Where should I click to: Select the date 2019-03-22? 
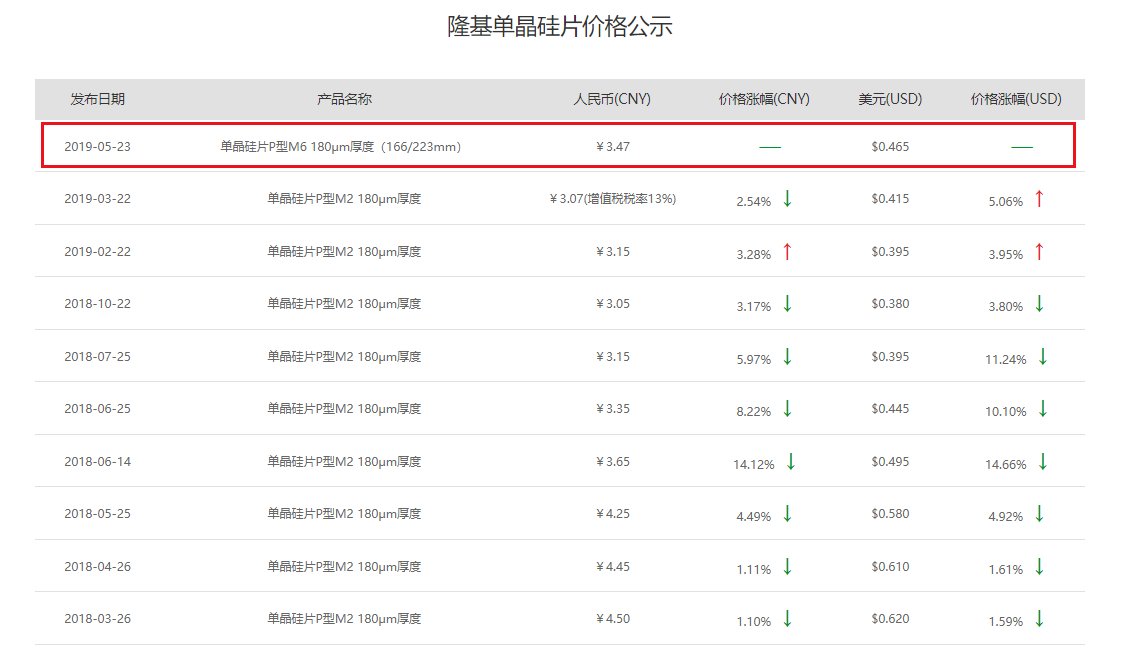(97, 199)
